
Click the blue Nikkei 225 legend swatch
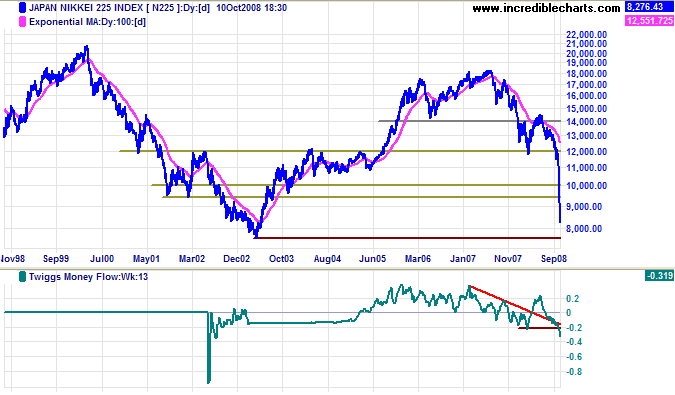point(22,8)
